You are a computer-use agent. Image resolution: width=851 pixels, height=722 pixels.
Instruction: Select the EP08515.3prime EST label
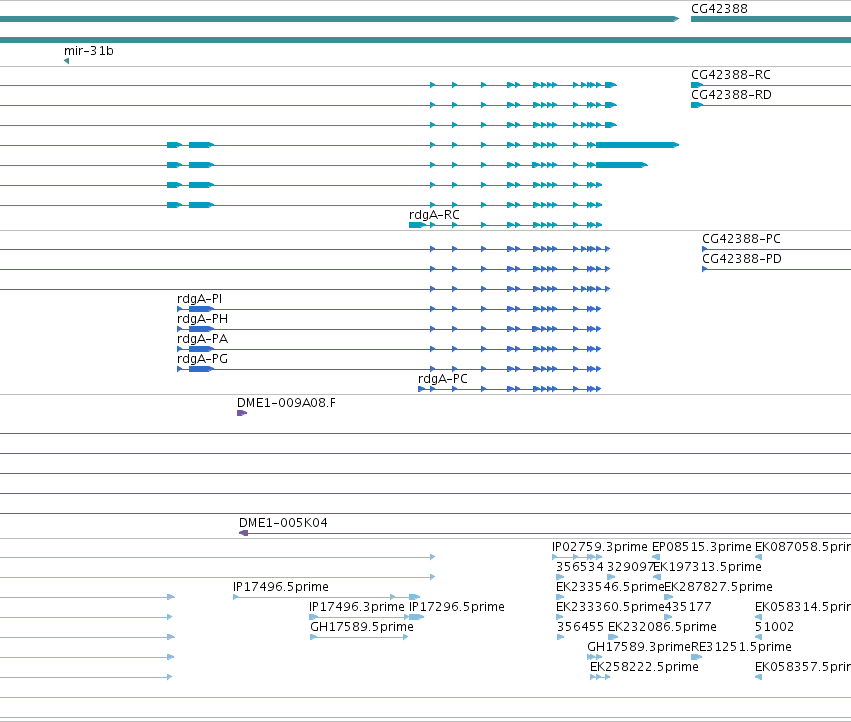(702, 547)
